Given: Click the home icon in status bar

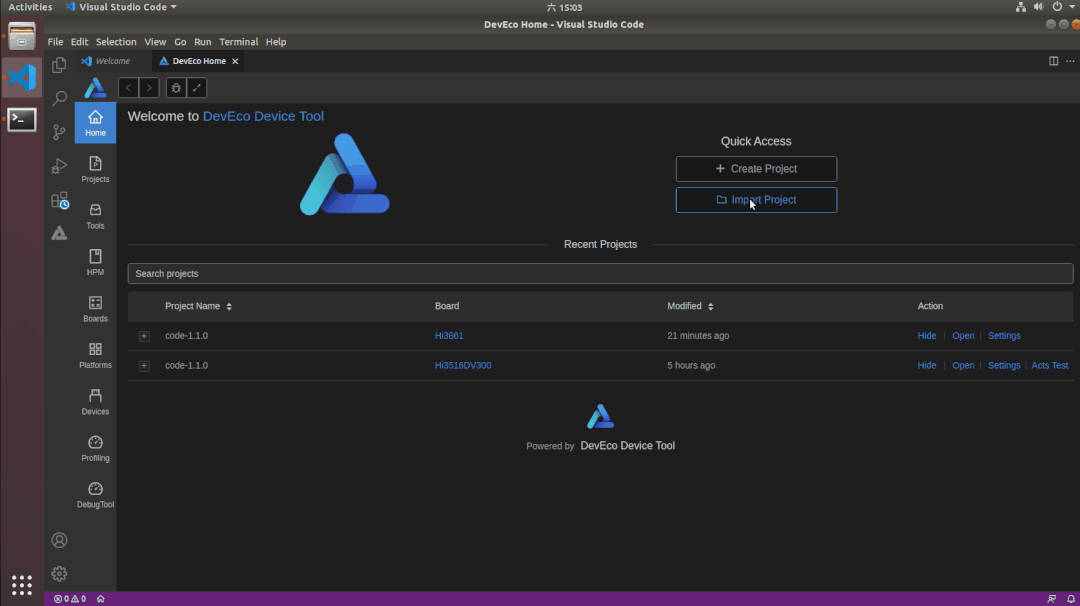Looking at the screenshot, I should pyautogui.click(x=101, y=599).
